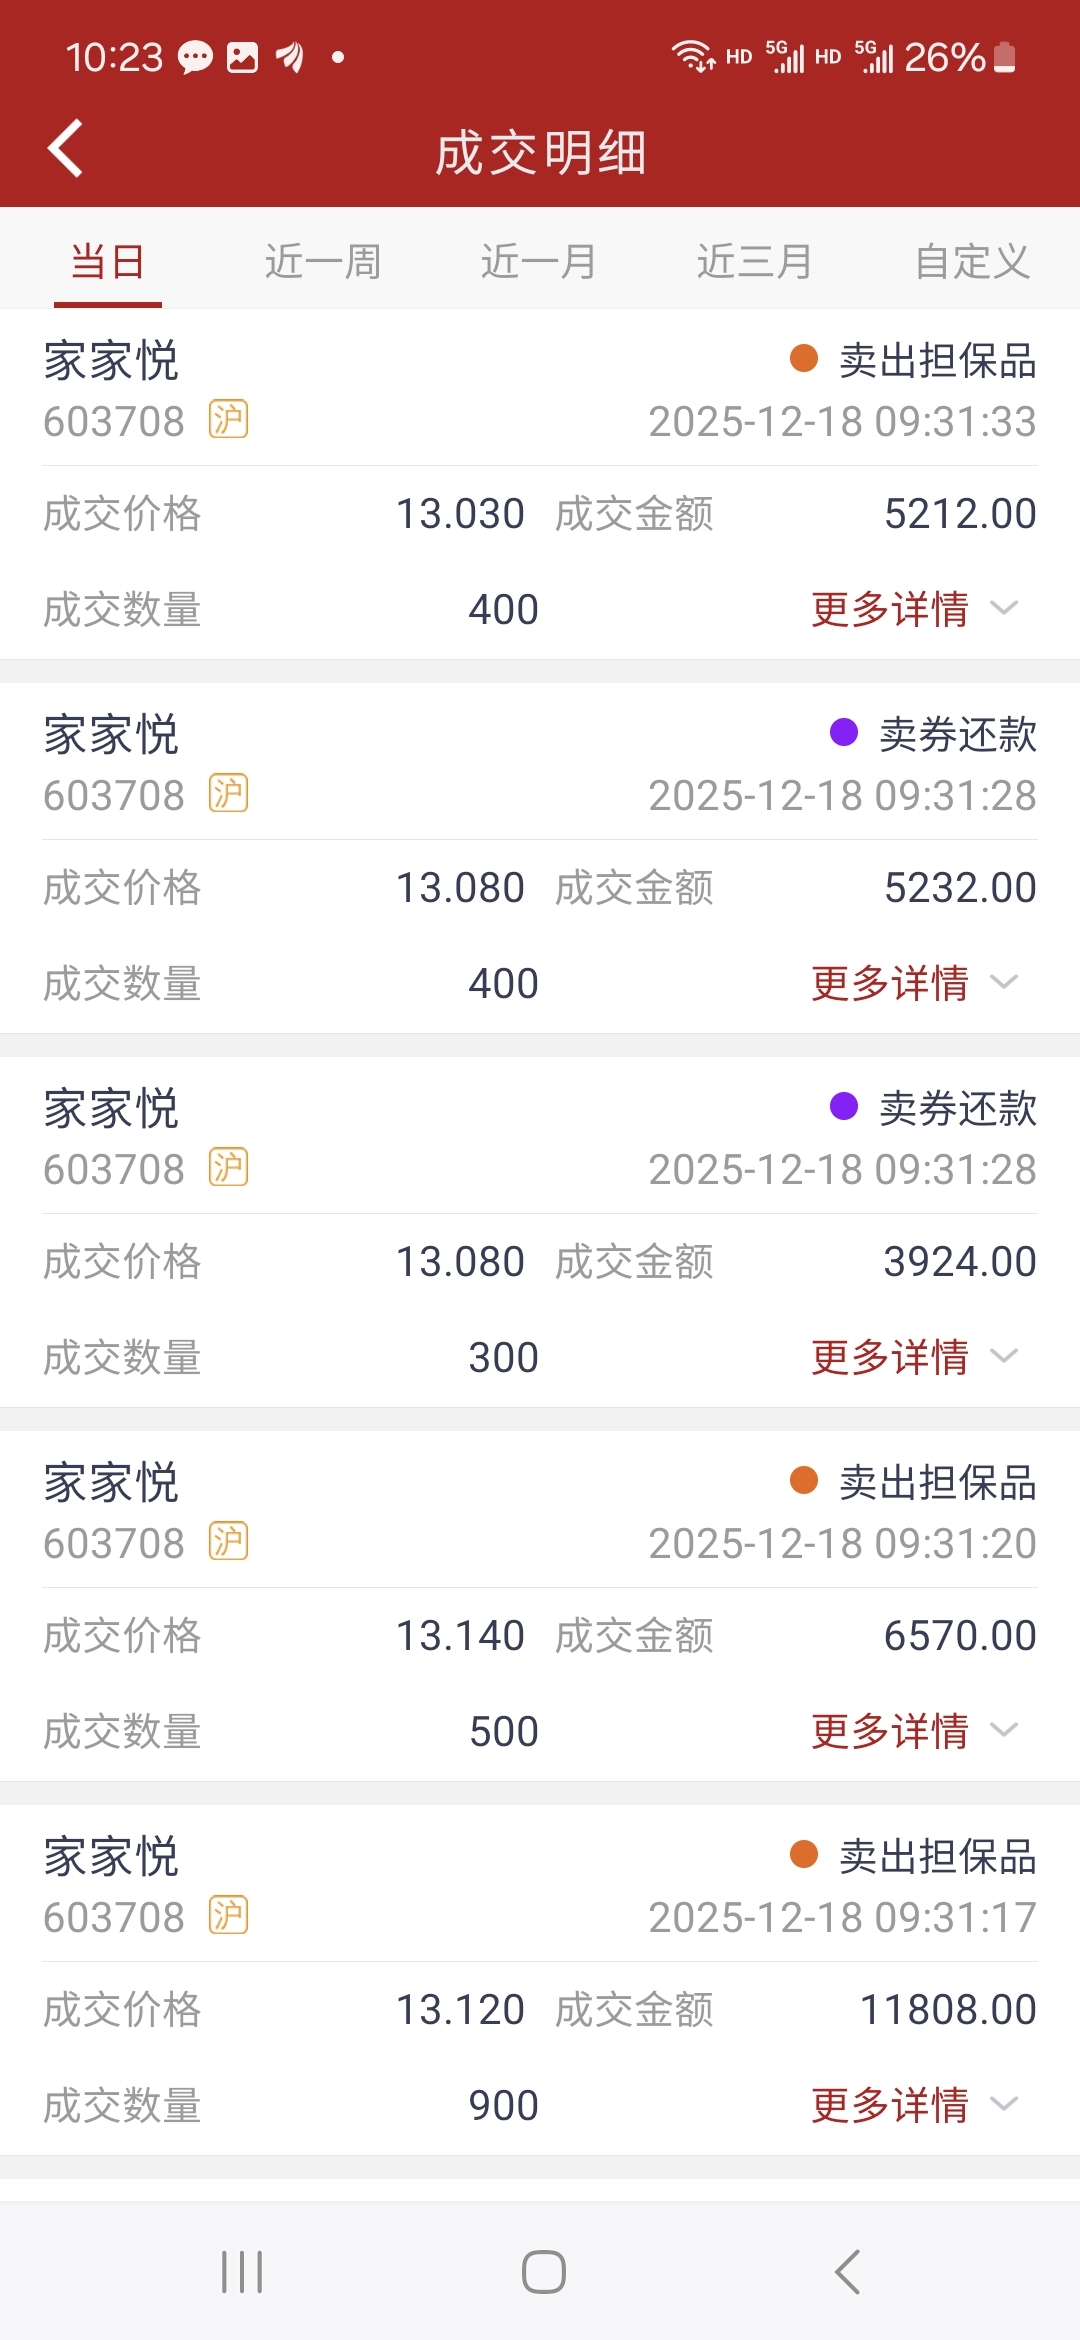Tap the battery icon in the status bar

(1005, 58)
